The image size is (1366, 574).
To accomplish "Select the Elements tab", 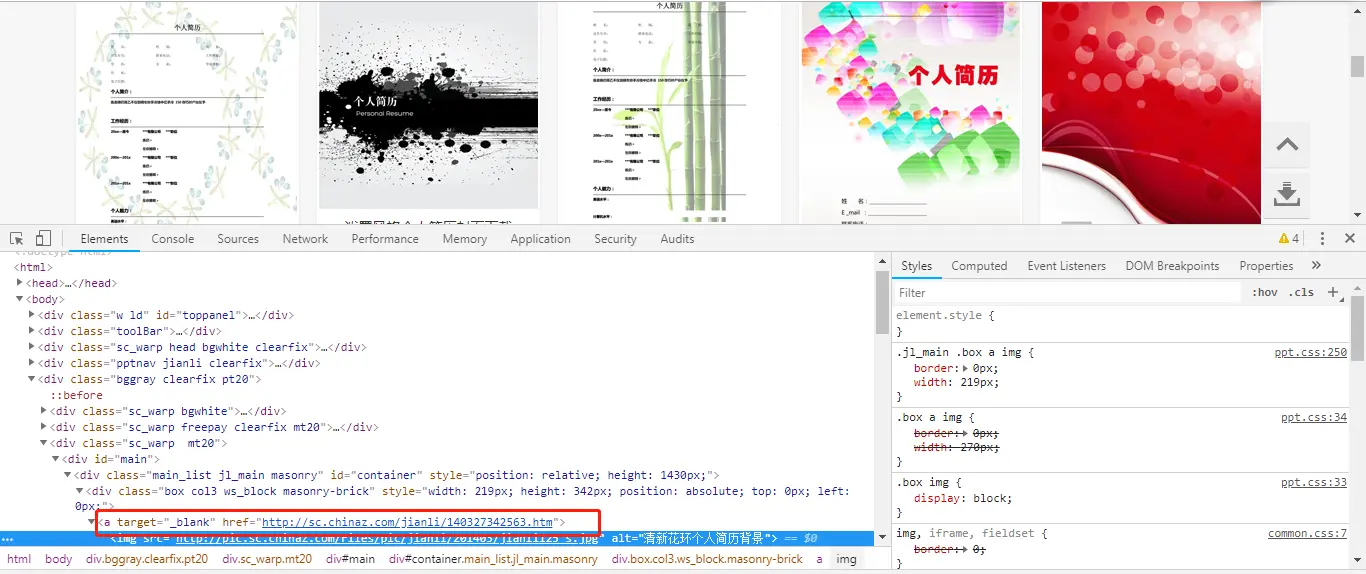I will [104, 239].
